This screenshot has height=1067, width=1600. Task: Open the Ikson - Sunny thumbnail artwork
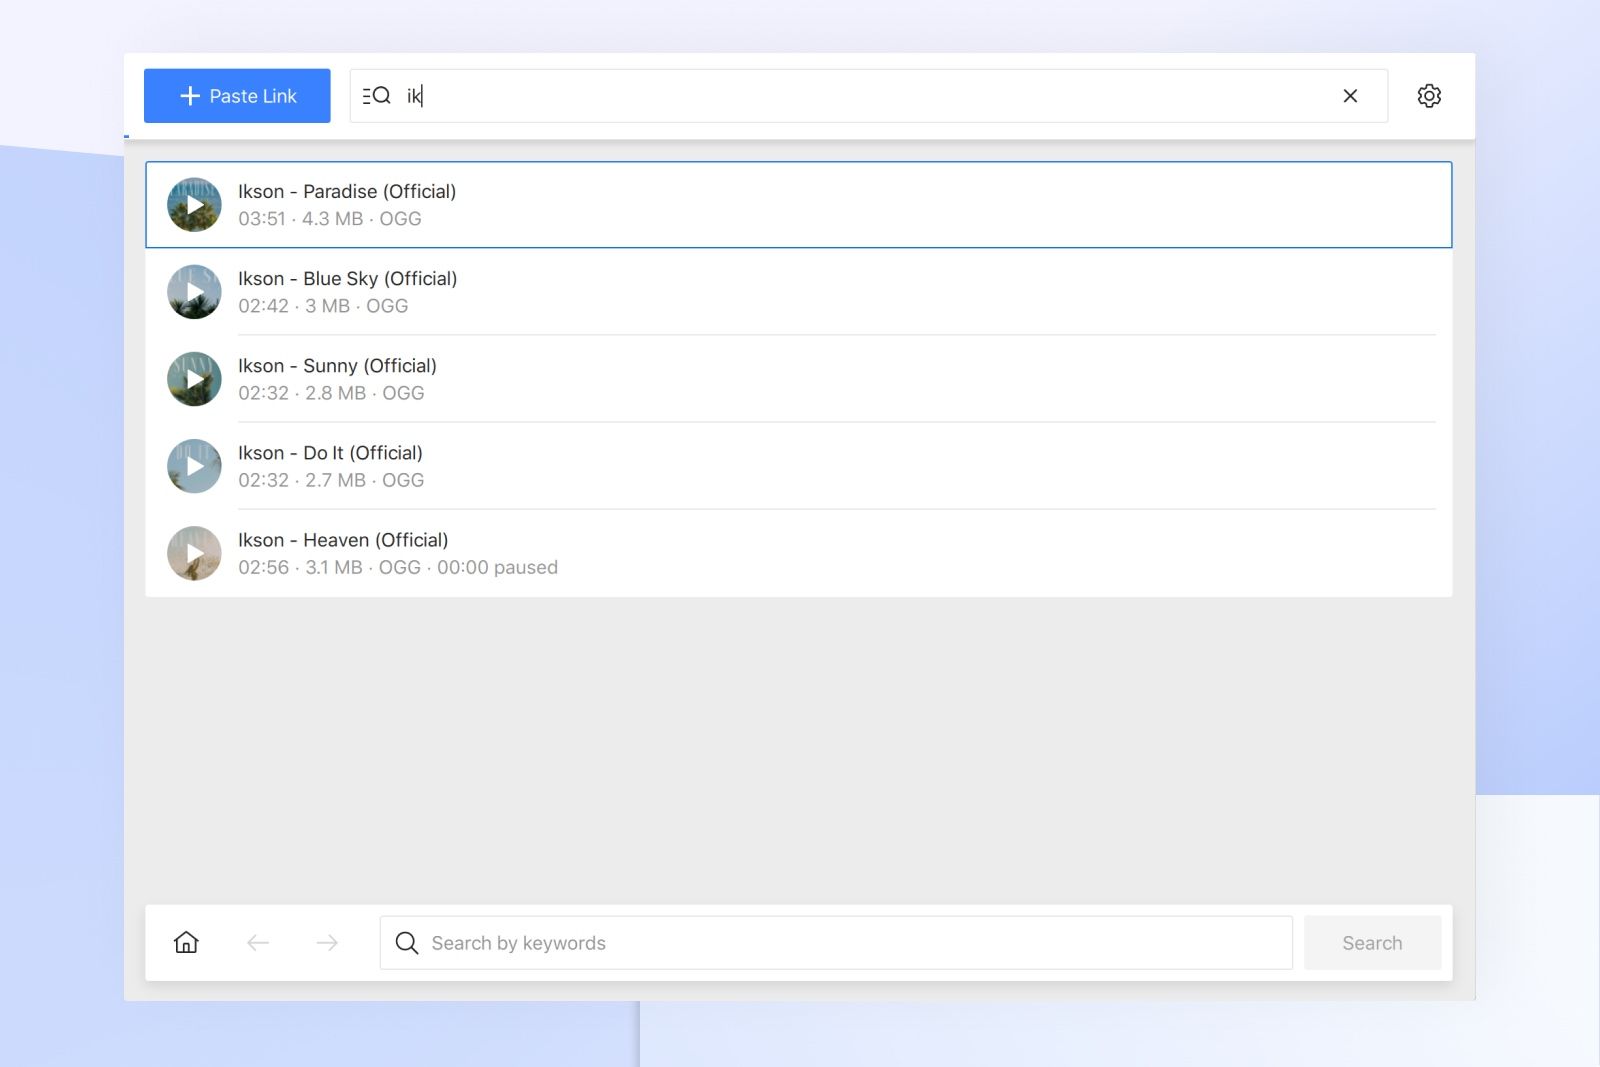[x=194, y=378]
